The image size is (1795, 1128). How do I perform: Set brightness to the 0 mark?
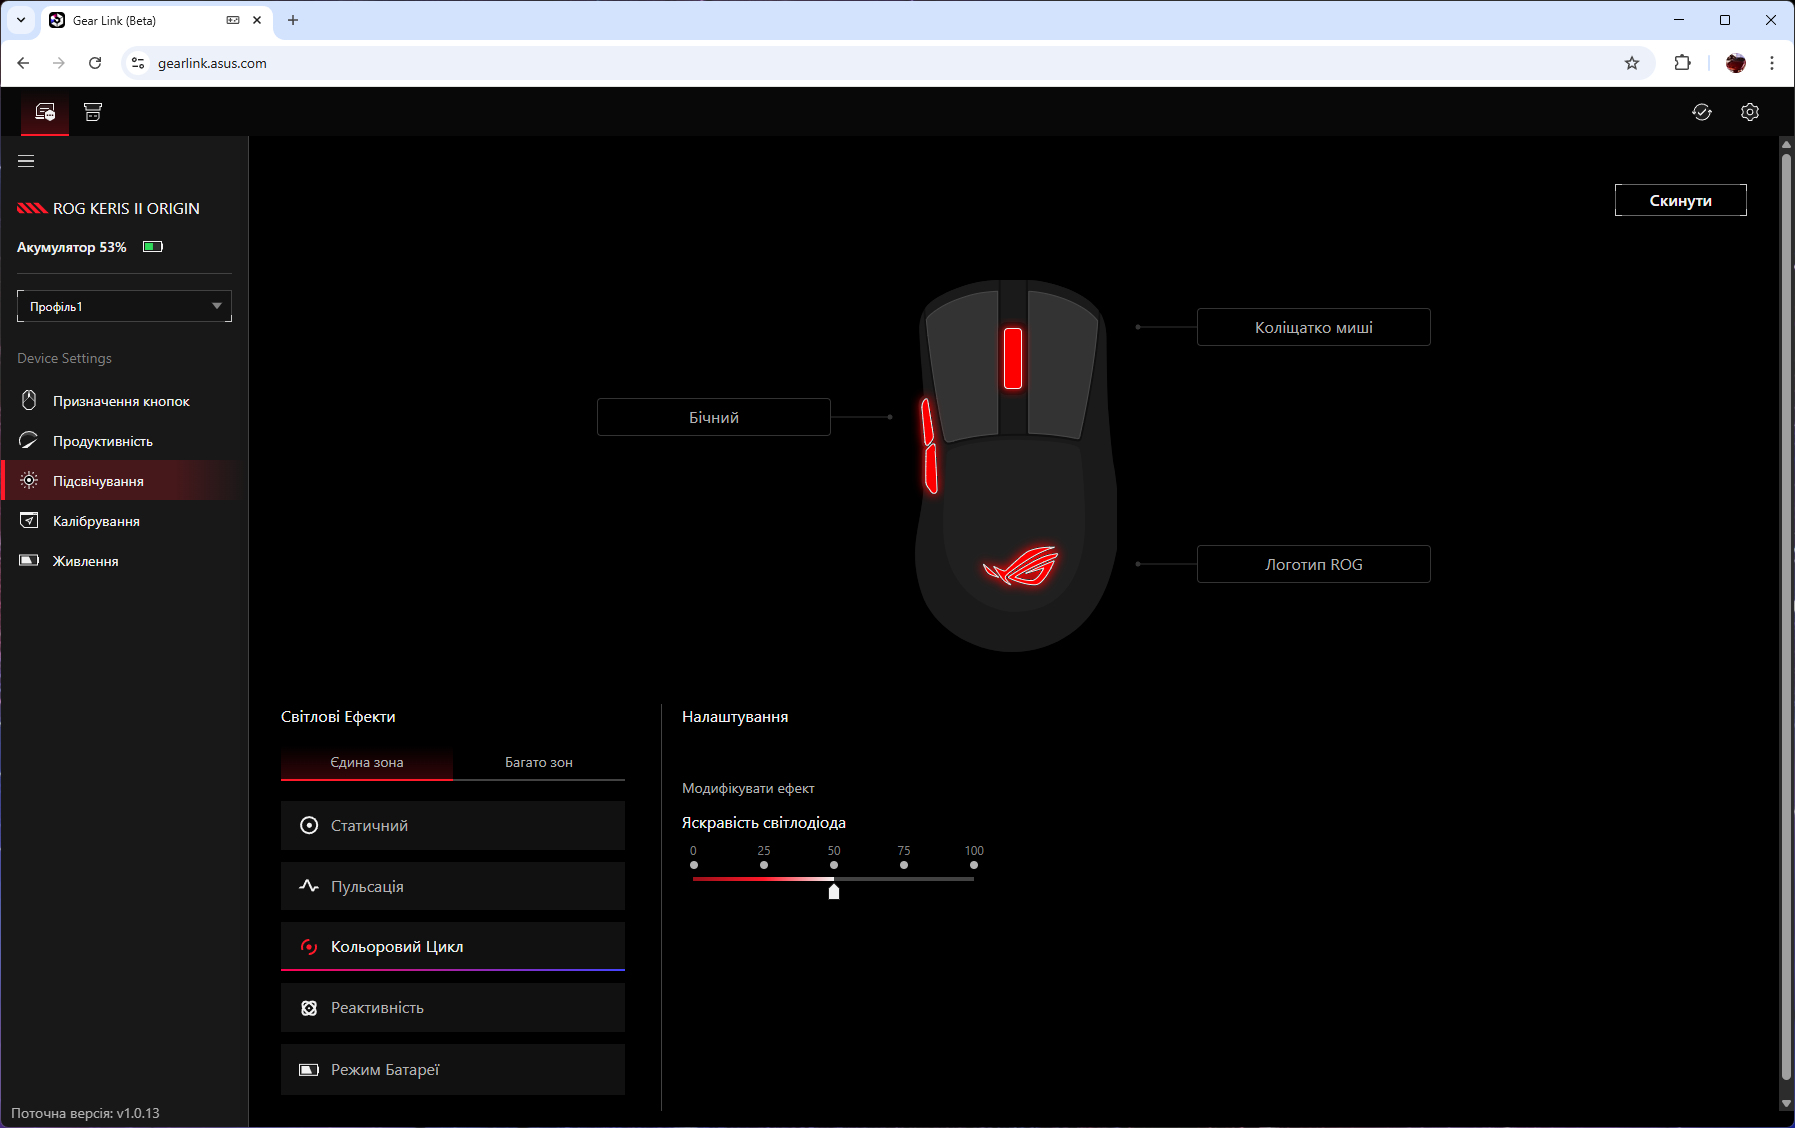click(x=694, y=865)
